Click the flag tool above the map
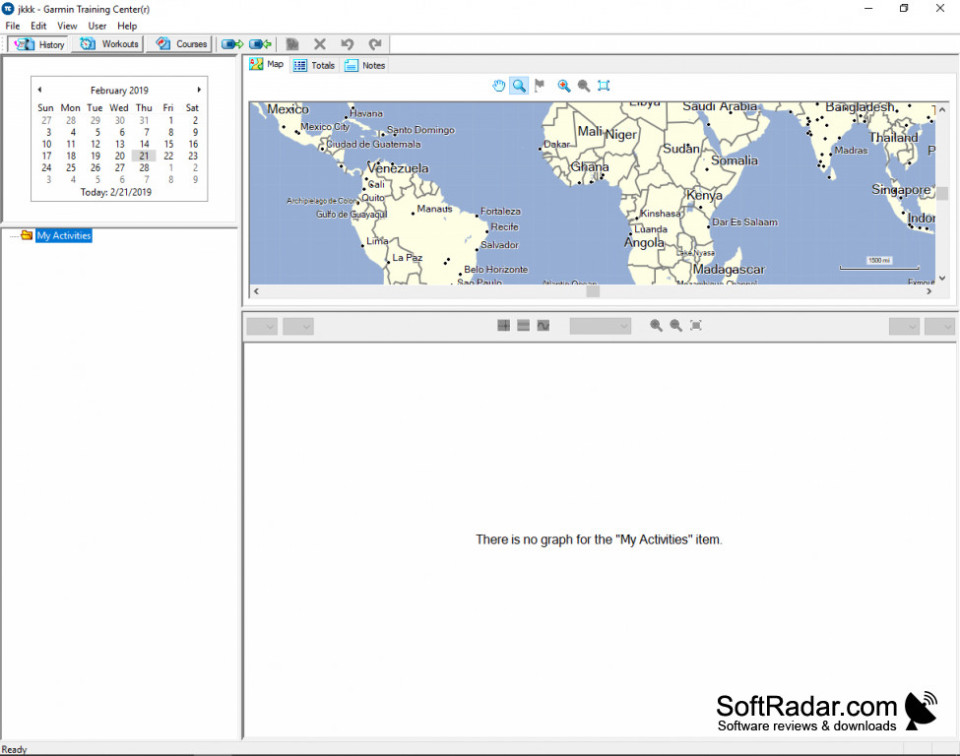This screenshot has width=960, height=756. (539, 86)
